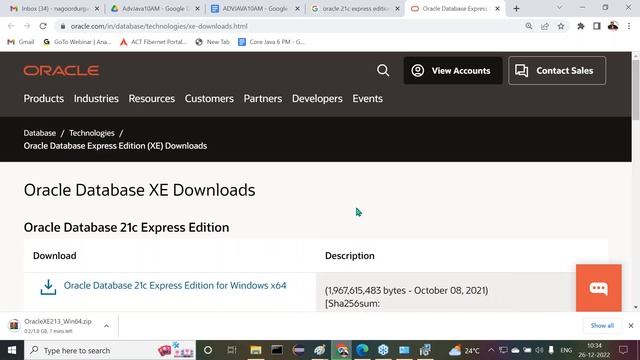Click the browser forward arrow

coord(27,26)
